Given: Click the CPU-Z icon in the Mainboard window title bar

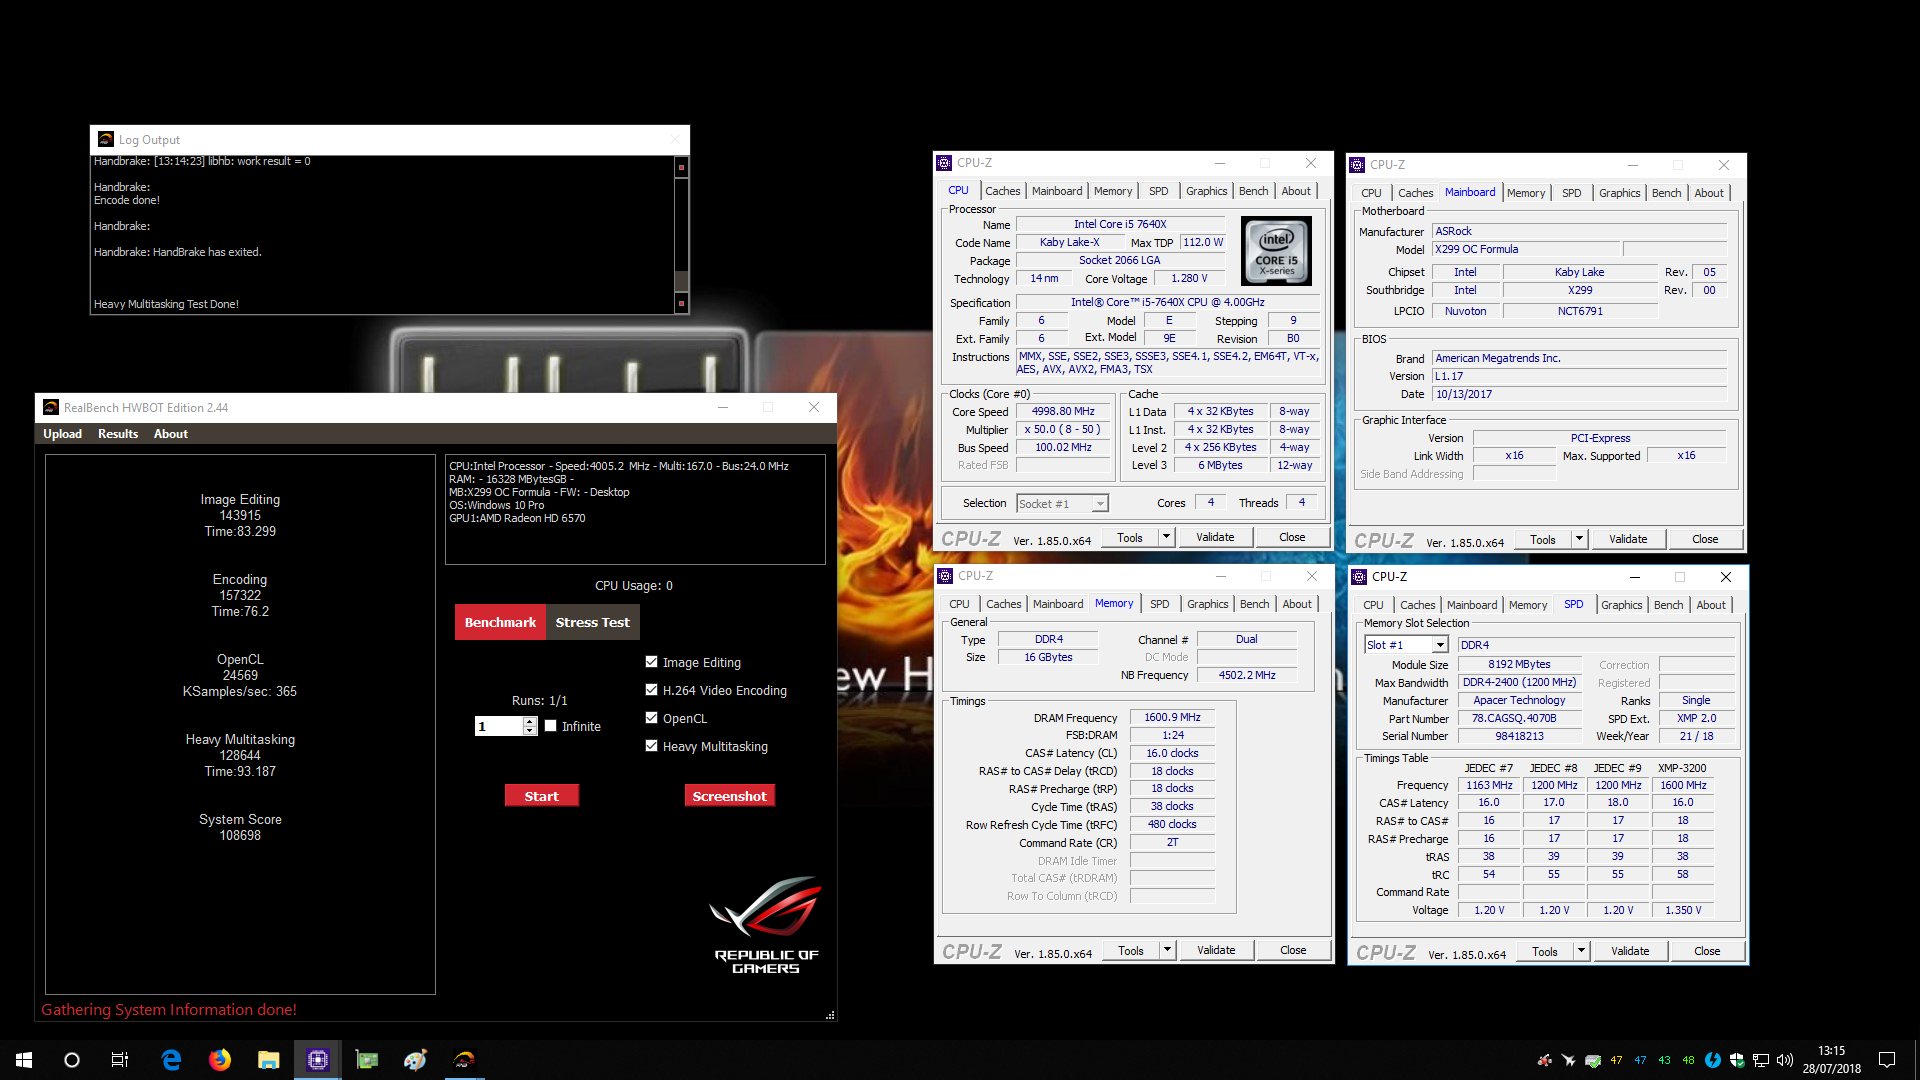Looking at the screenshot, I should click(1357, 165).
